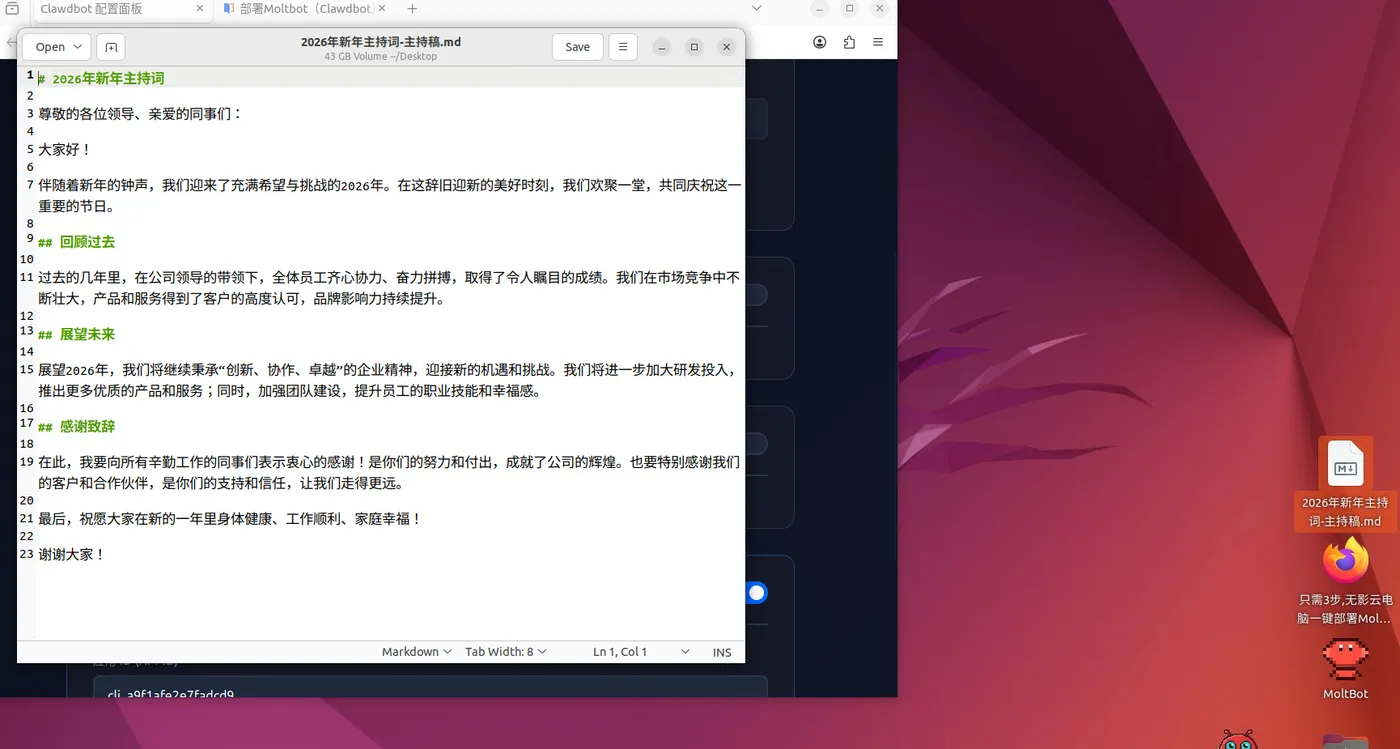The image size is (1400, 749).
Task: Click the line '尊敬的各位领导、亲爱的同事们：'
Action: (140, 114)
